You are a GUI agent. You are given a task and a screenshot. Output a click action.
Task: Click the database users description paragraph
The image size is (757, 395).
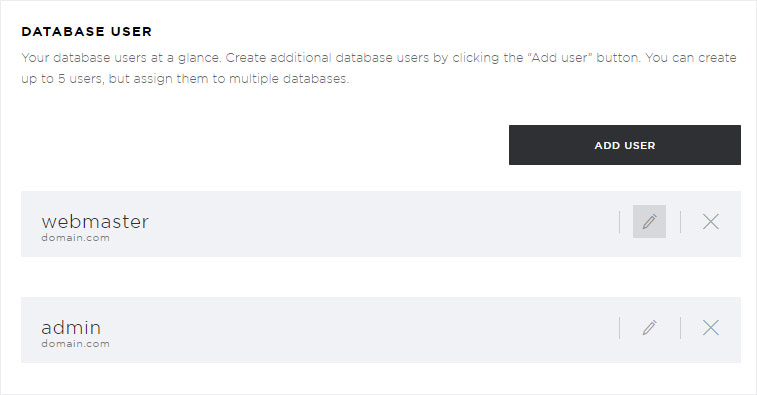(x=378, y=68)
